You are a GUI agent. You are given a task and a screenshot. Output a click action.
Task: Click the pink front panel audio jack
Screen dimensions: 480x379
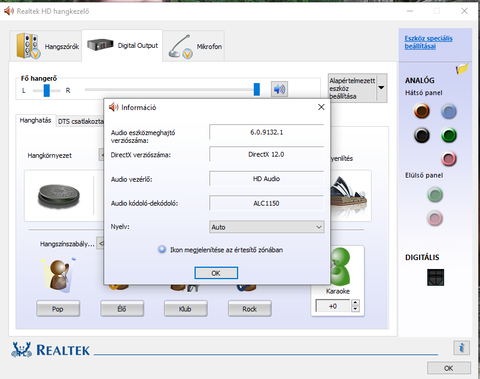tap(435, 218)
